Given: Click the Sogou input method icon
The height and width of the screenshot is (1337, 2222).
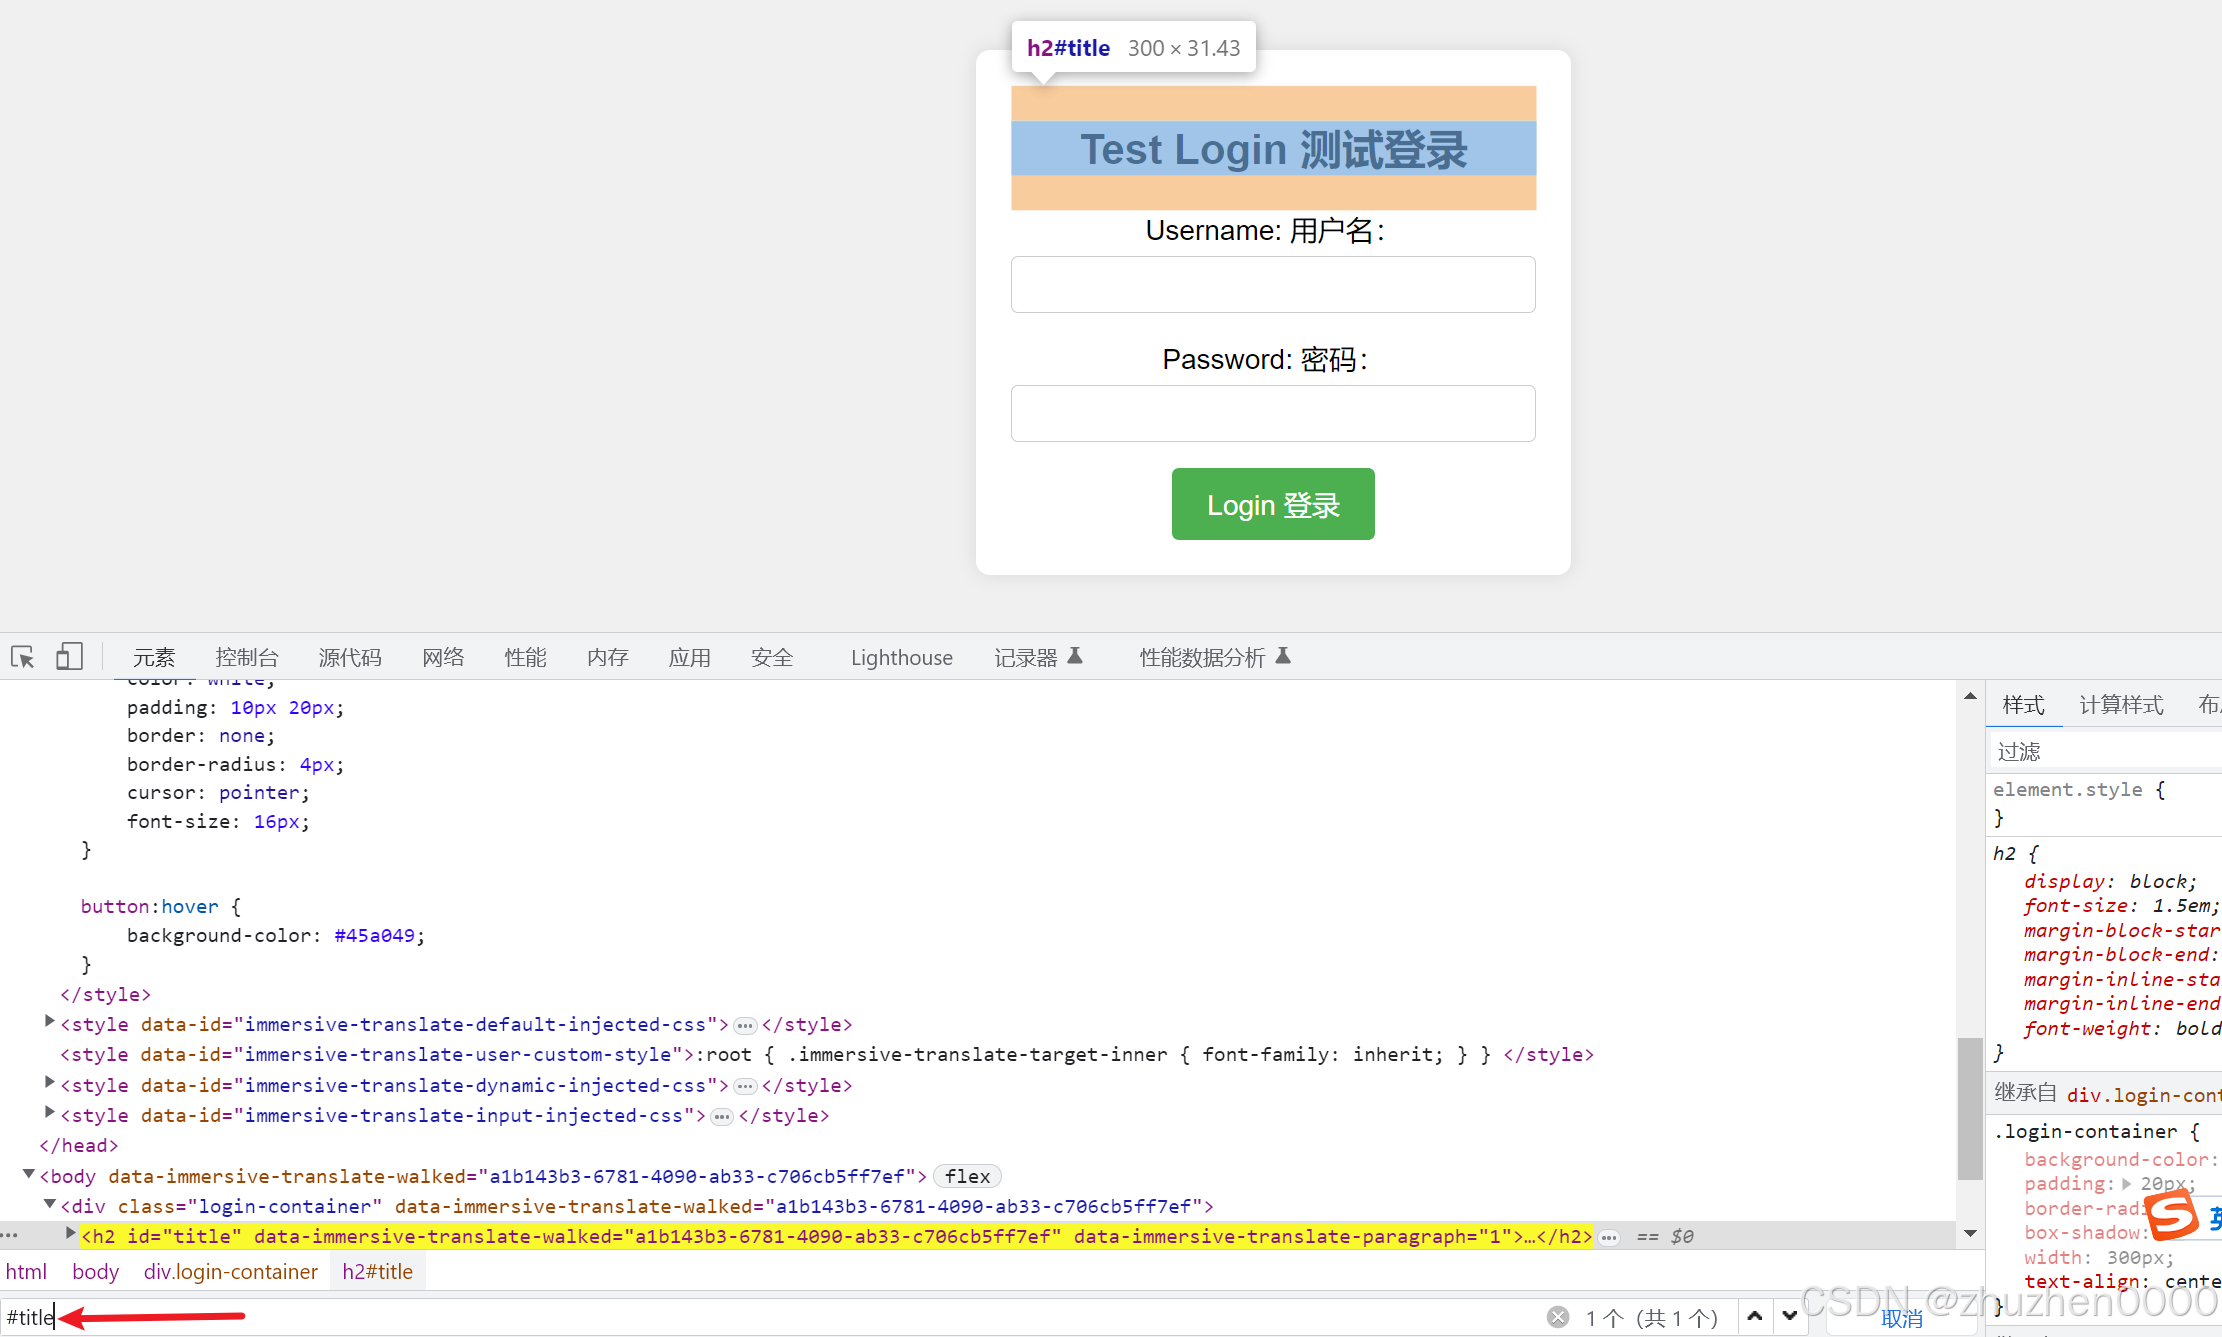Looking at the screenshot, I should click(2172, 1216).
